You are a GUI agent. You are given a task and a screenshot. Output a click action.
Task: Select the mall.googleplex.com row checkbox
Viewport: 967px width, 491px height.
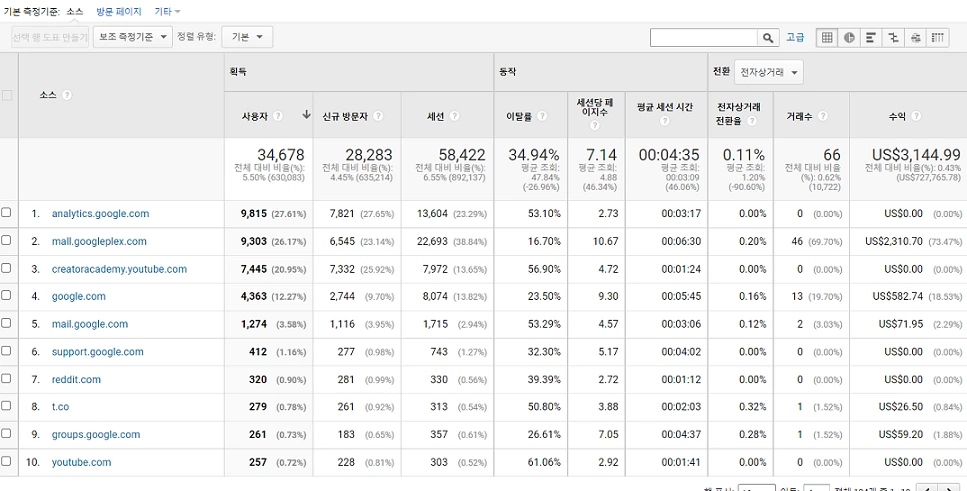click(x=6, y=240)
